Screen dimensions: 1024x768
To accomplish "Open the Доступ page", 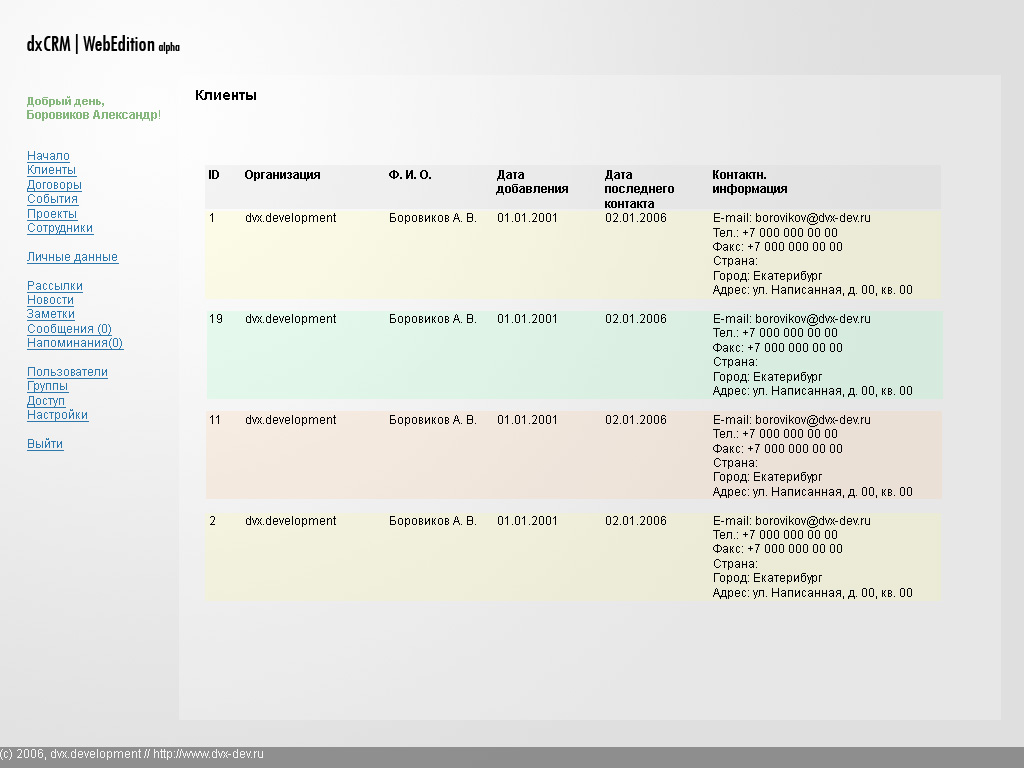I will coord(45,400).
